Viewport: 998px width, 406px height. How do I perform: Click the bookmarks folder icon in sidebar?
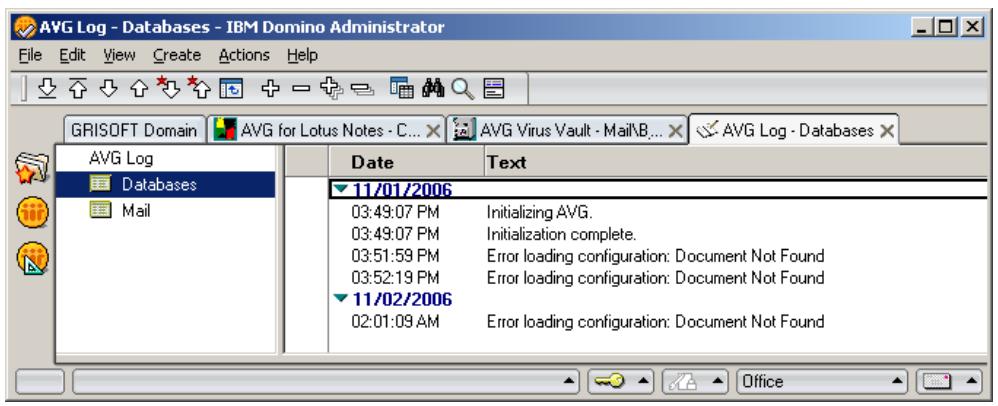click(32, 169)
